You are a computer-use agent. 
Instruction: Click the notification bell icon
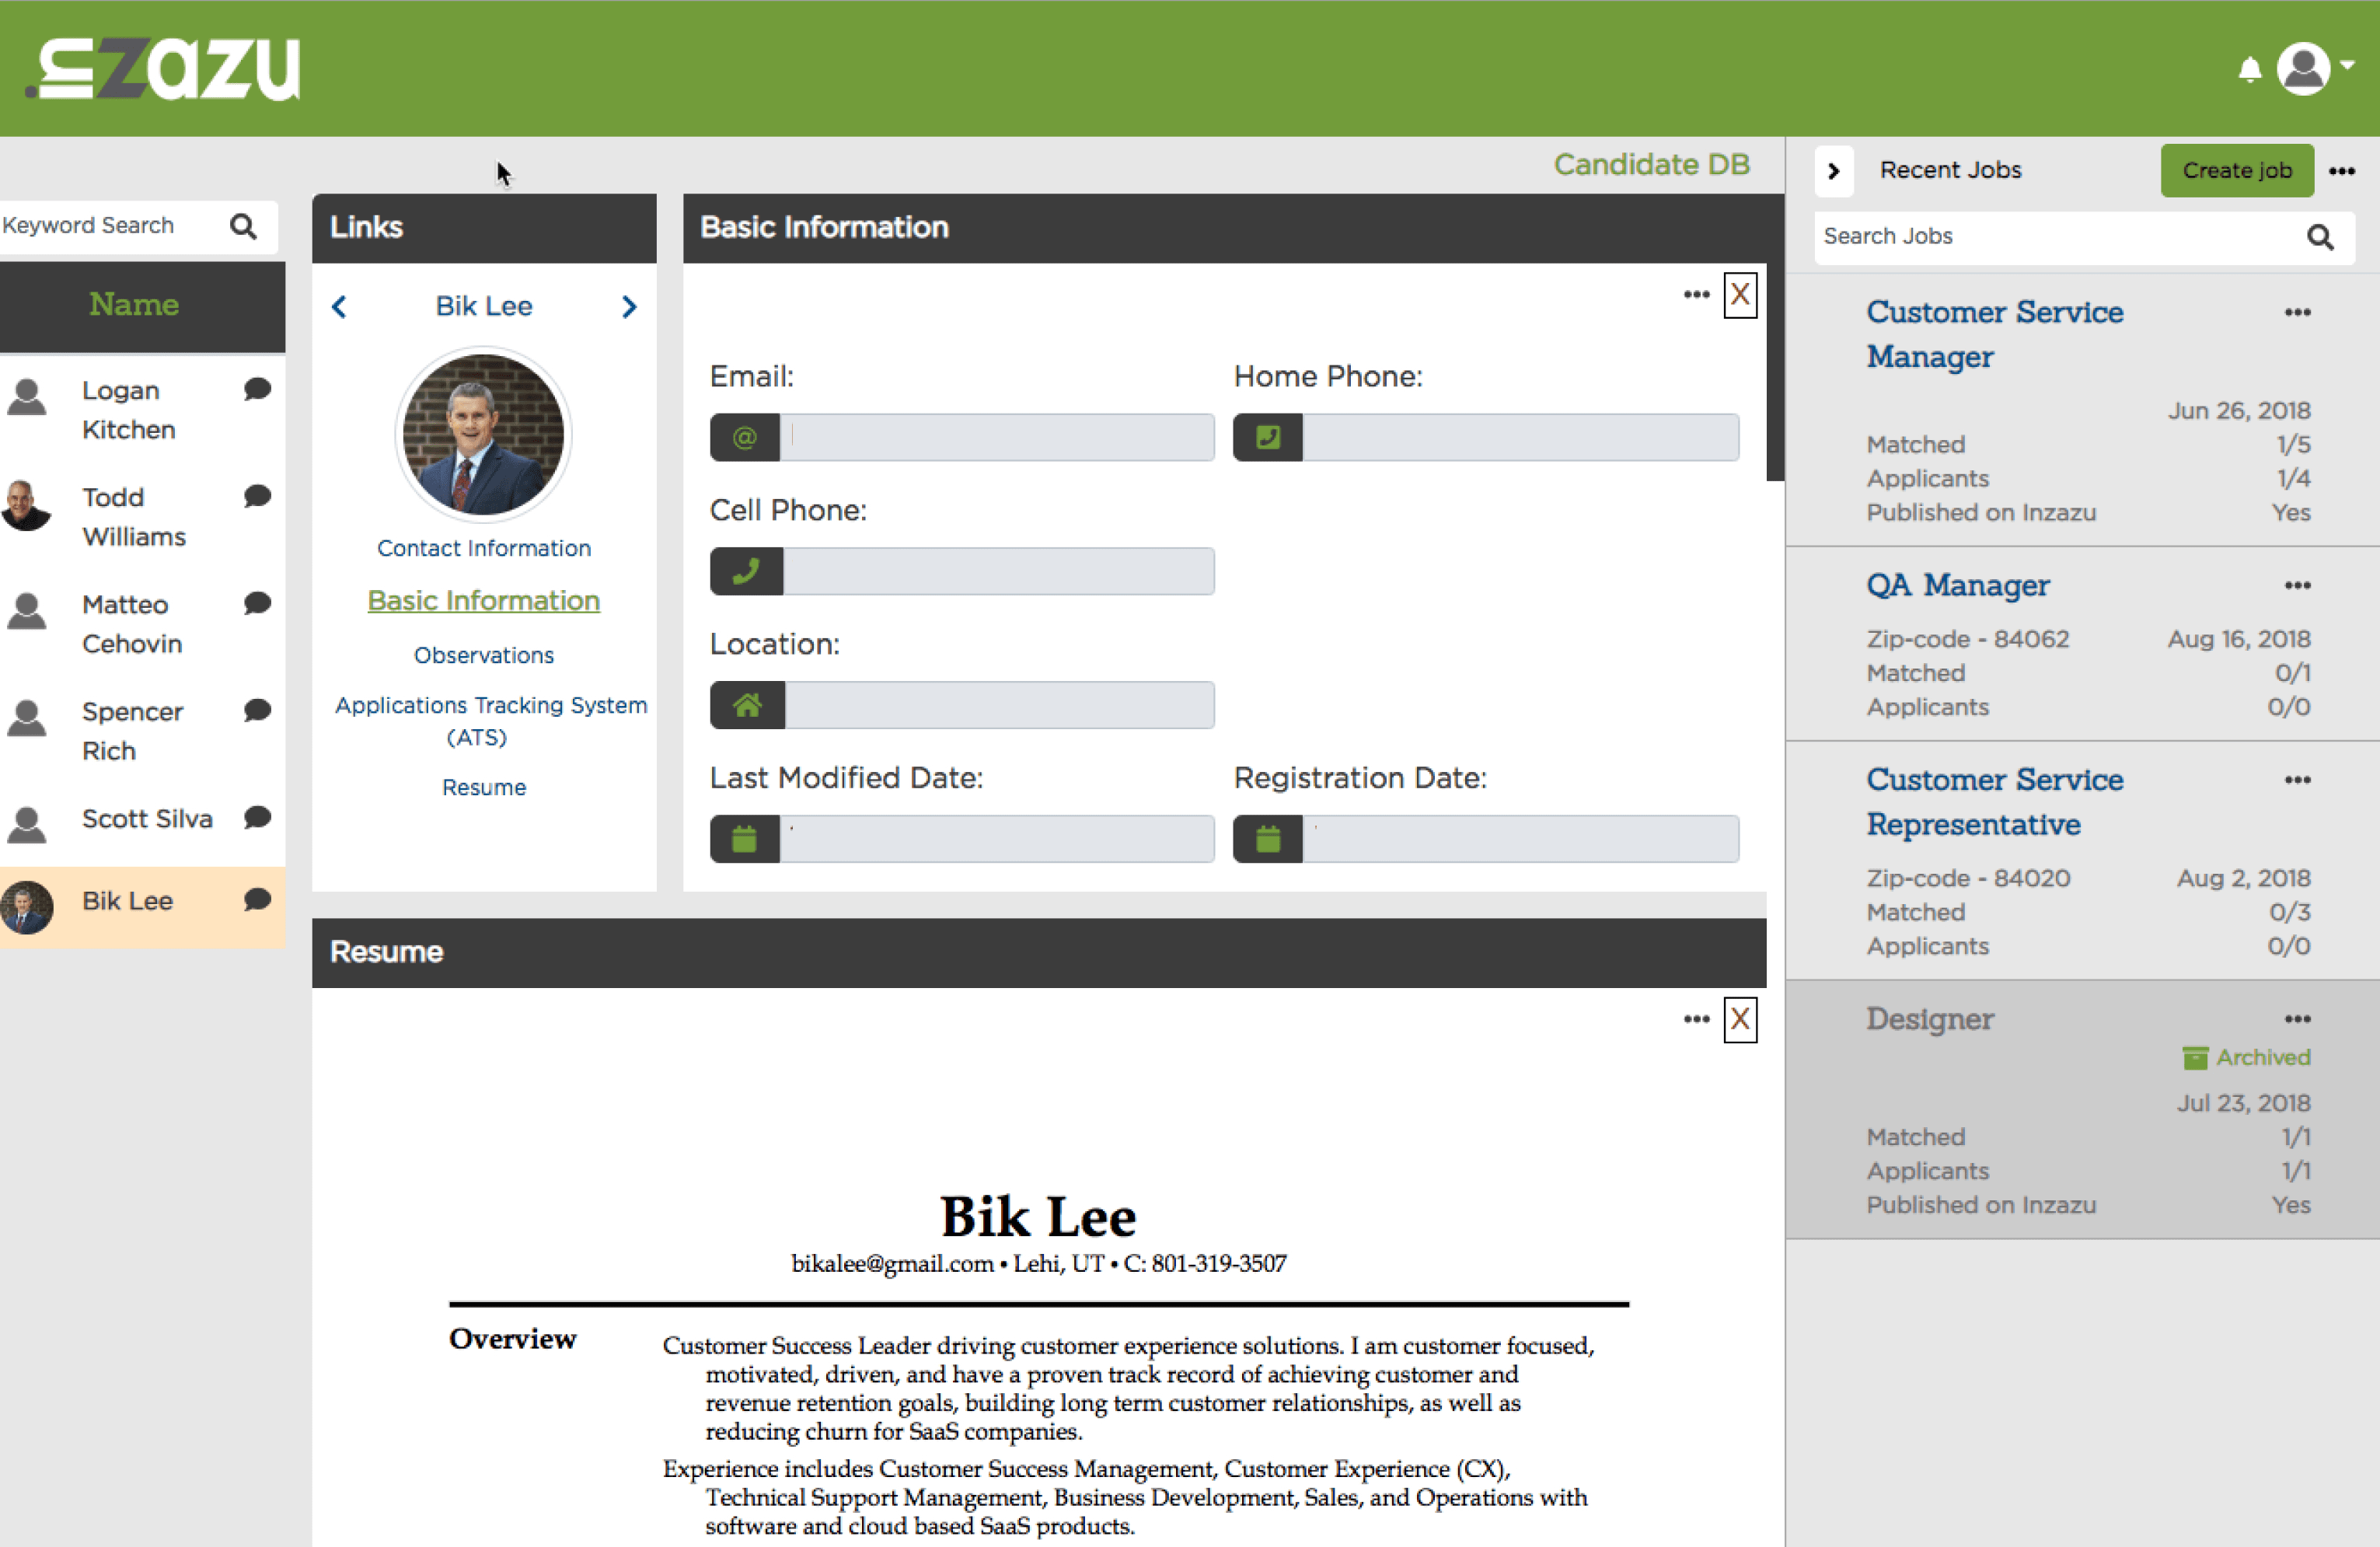[2249, 69]
